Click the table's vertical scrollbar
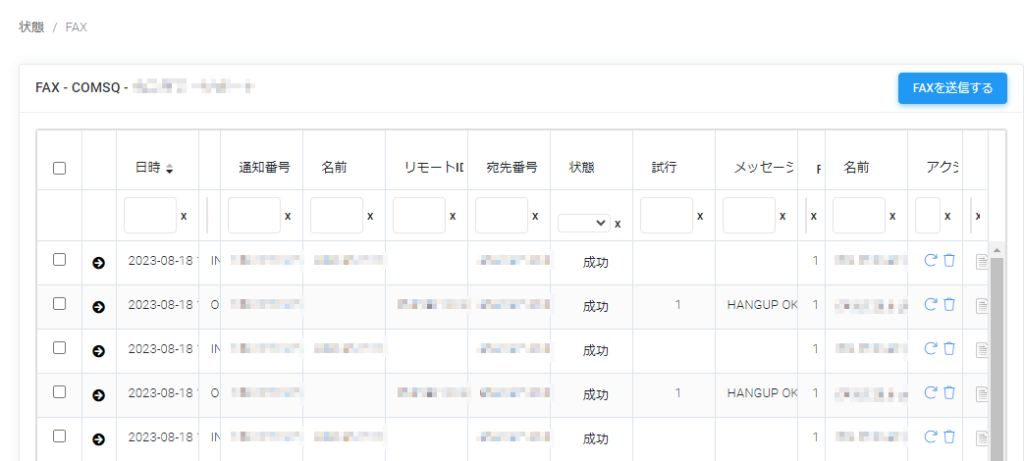Screen dimensions: 1024x461 [x=995, y=350]
